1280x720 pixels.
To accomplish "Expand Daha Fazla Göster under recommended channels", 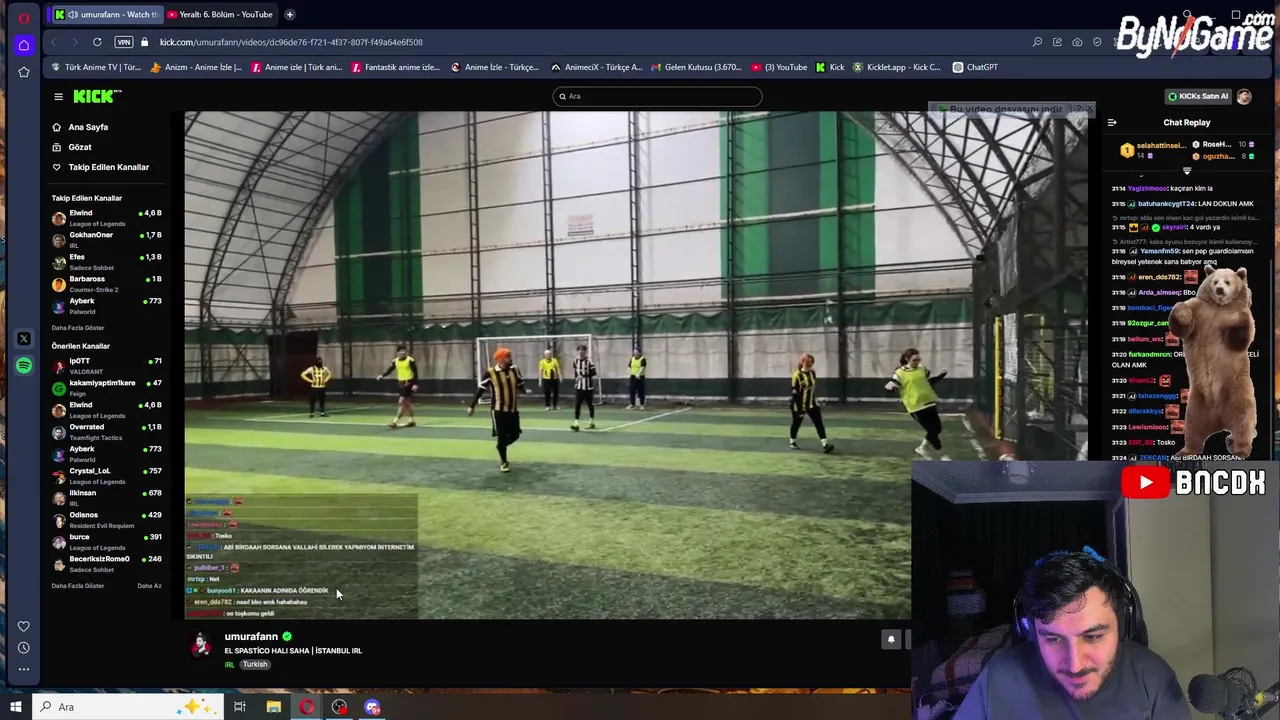I will [78, 586].
